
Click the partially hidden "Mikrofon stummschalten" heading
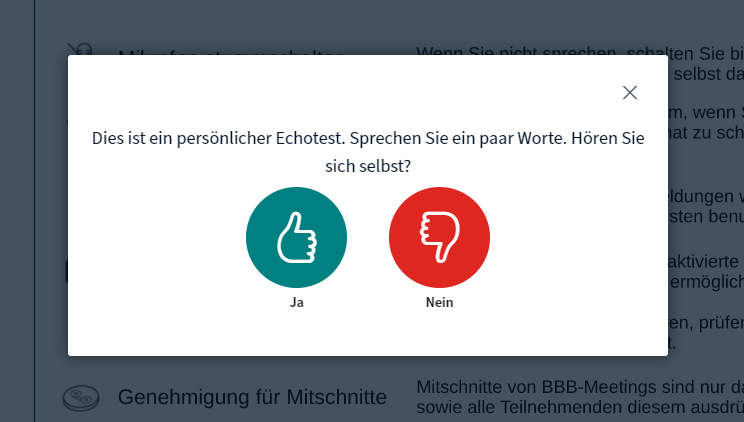tap(230, 52)
